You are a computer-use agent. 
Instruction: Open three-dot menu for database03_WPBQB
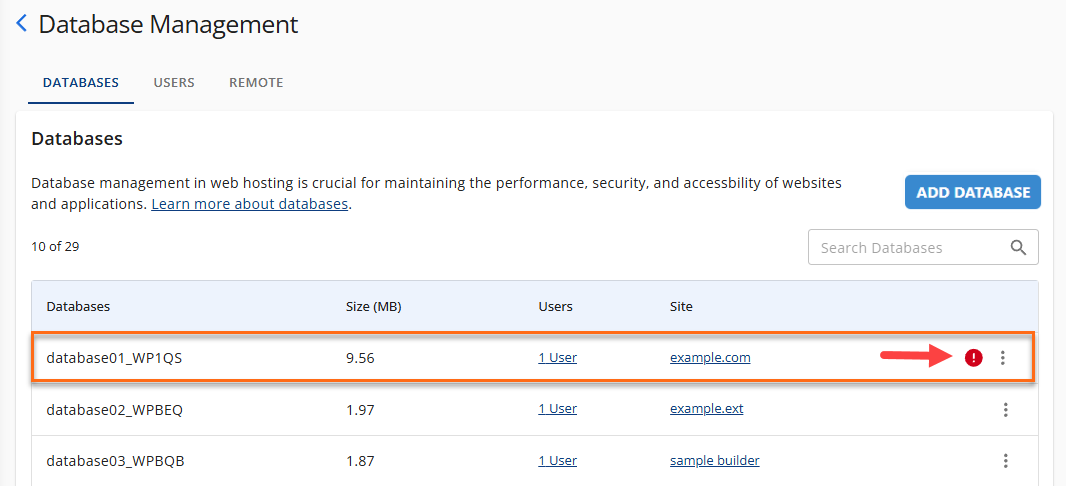(x=1006, y=461)
